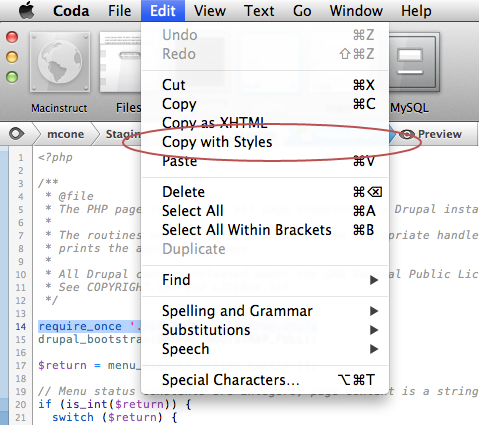Select the Staging path bar segment

pos(123,134)
